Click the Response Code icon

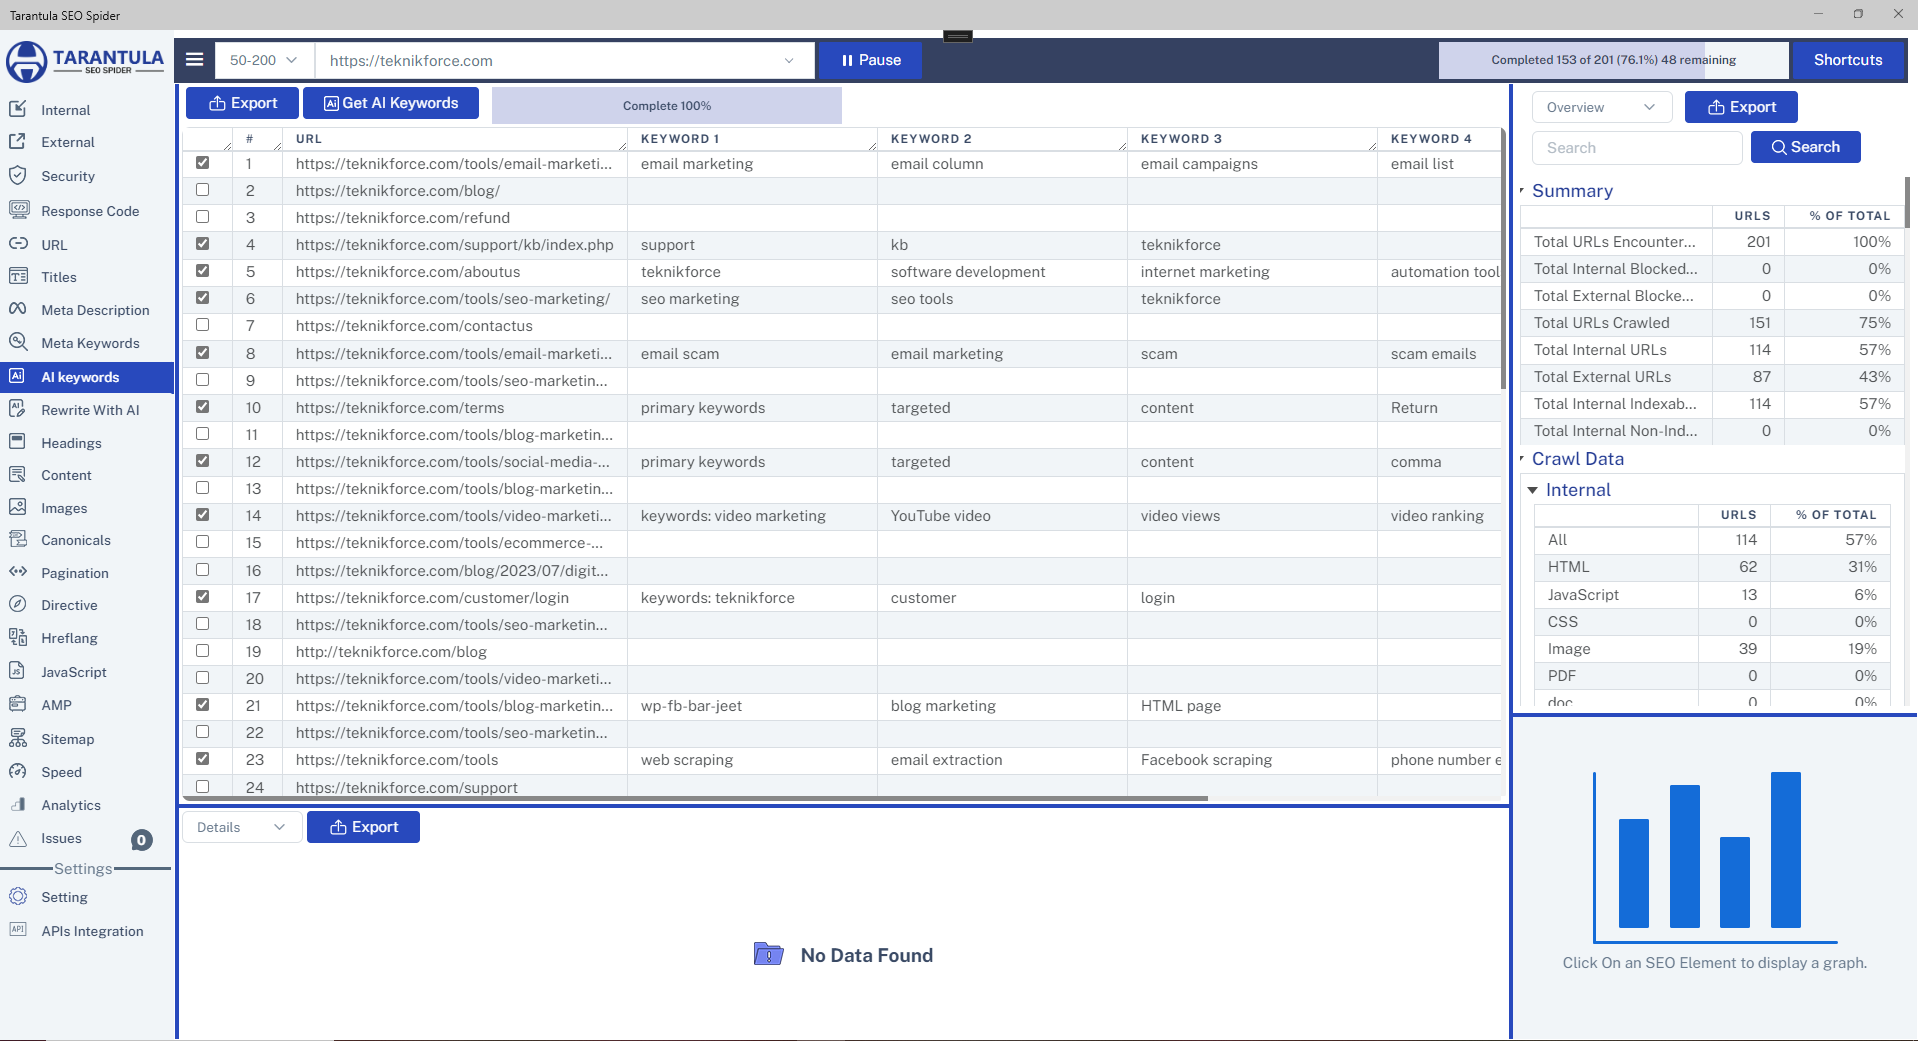[x=17, y=210]
